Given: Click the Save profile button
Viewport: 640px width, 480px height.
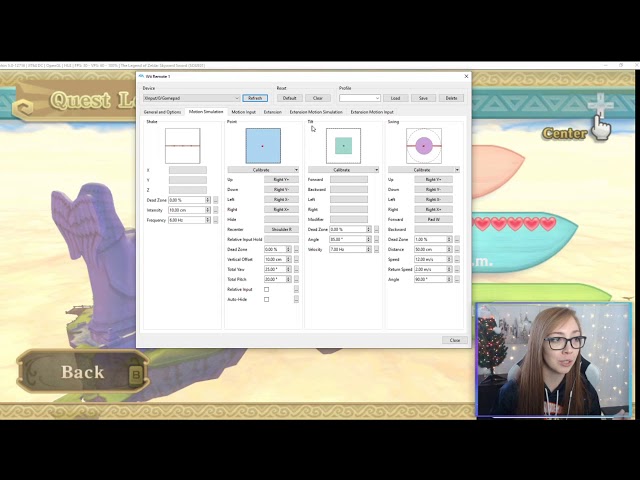Looking at the screenshot, I should [x=423, y=98].
